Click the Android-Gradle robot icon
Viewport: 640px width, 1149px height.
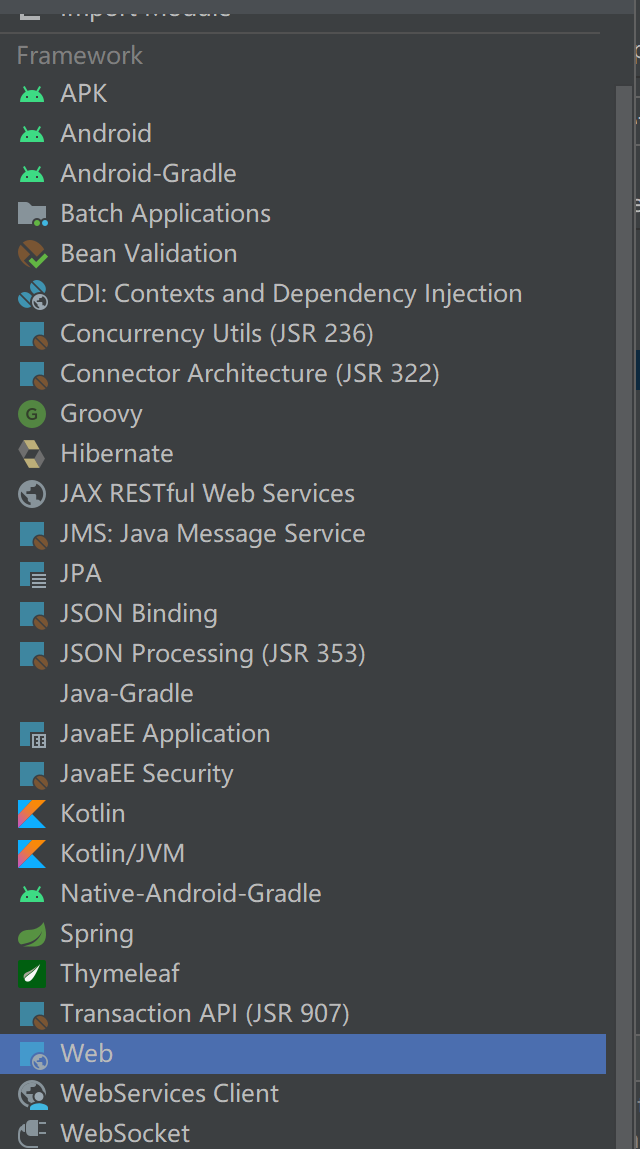tap(32, 174)
